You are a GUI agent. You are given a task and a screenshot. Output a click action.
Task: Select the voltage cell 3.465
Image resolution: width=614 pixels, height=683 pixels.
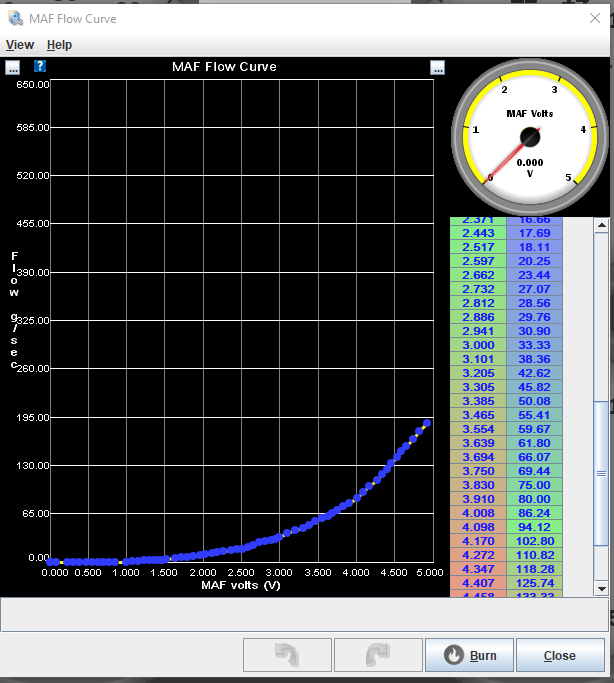coord(478,415)
